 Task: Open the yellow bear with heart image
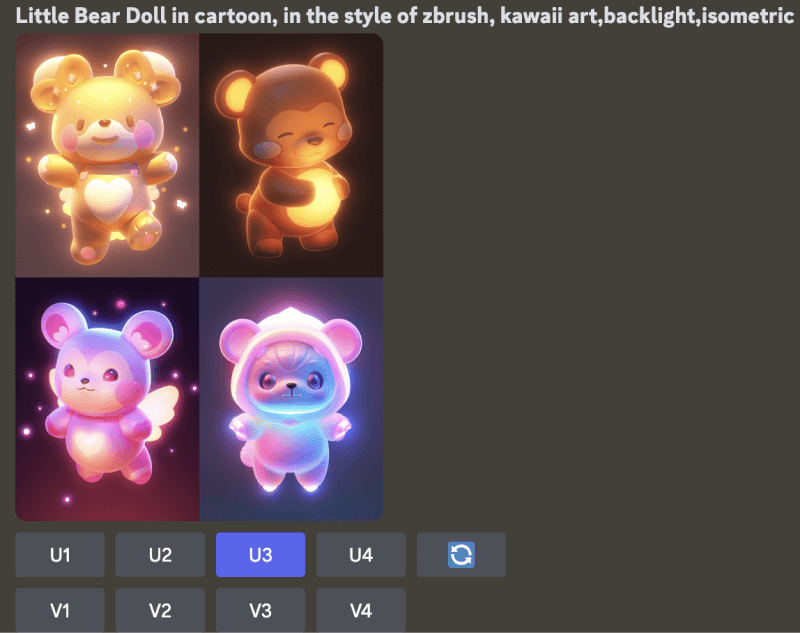pos(107,156)
